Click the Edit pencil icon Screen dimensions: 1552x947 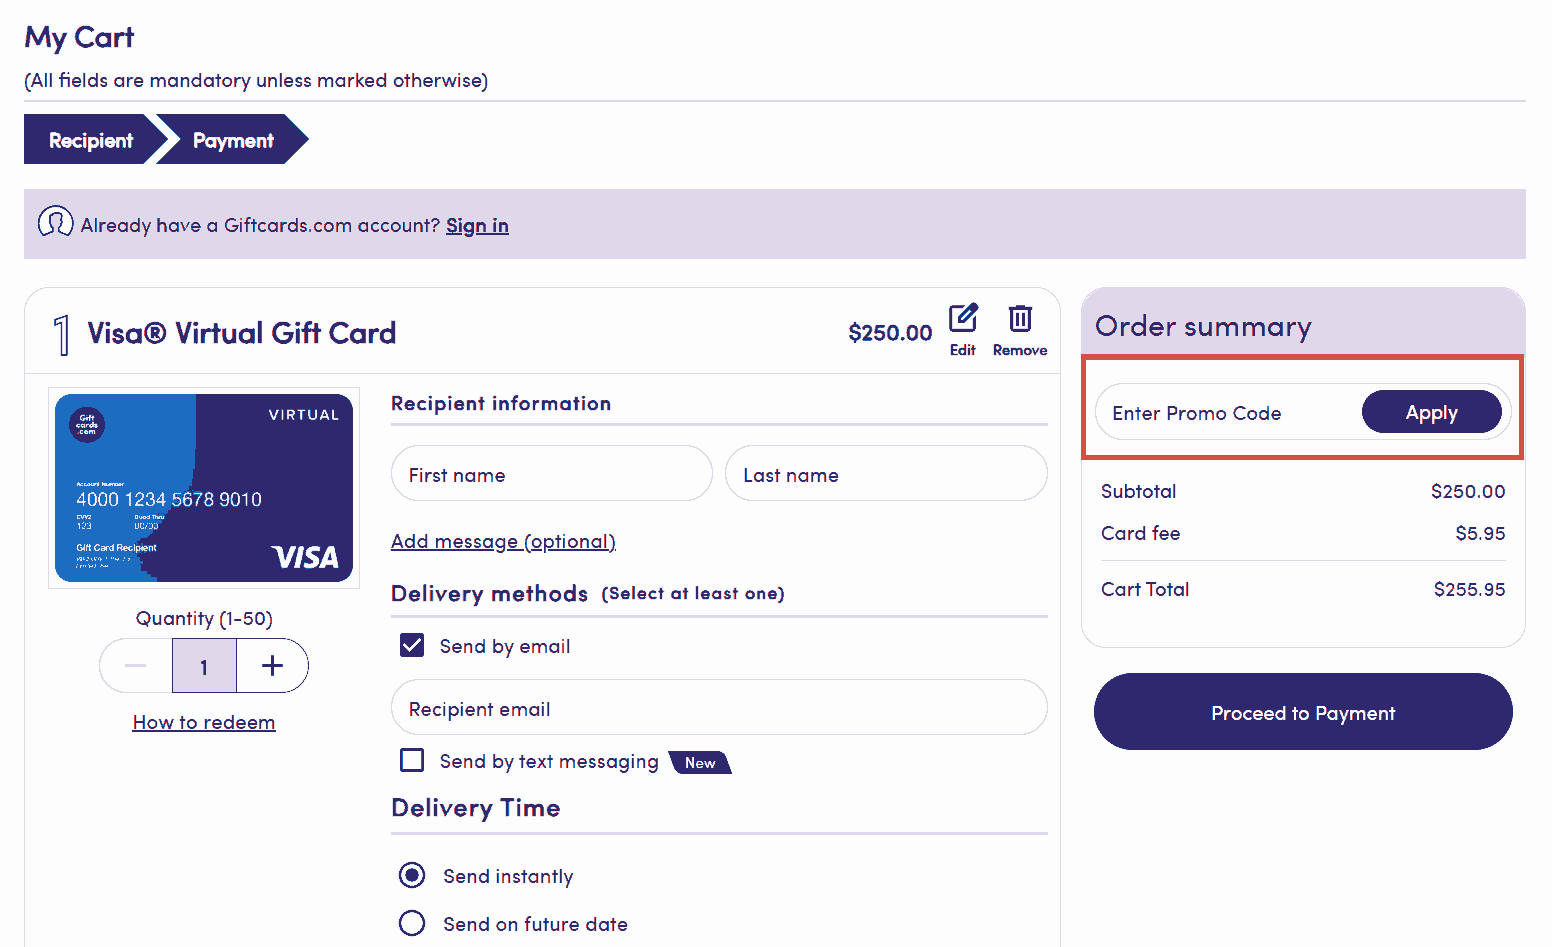click(x=963, y=319)
